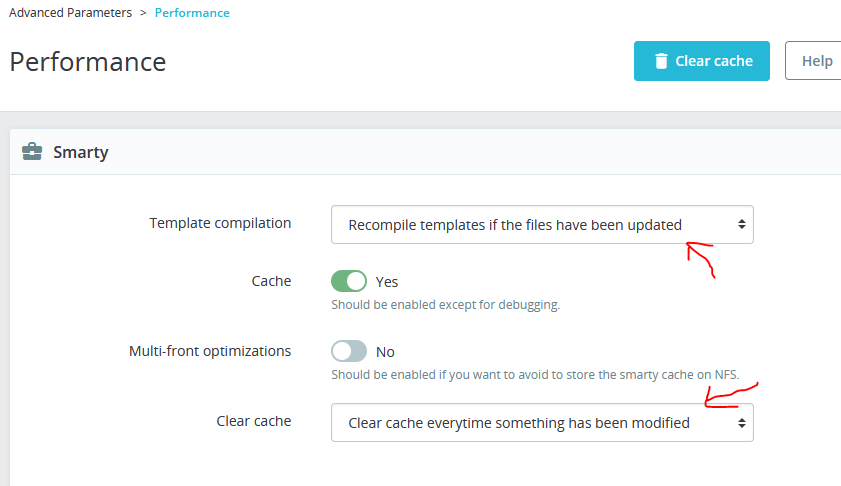The height and width of the screenshot is (486, 841).
Task: Click the Multi-front optimizations field label
Action: tap(210, 351)
